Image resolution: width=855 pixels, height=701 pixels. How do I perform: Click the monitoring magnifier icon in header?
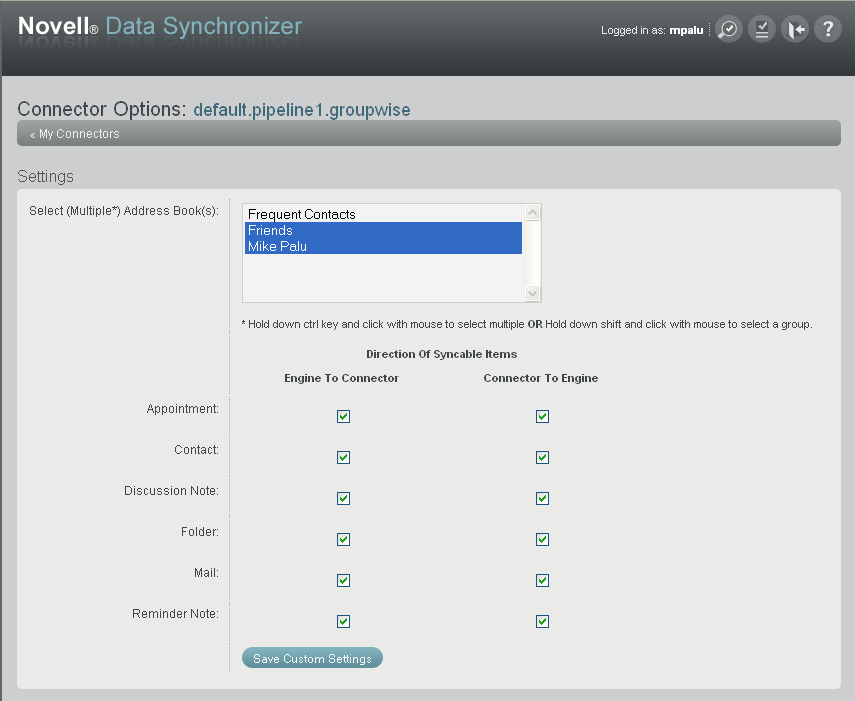click(728, 29)
